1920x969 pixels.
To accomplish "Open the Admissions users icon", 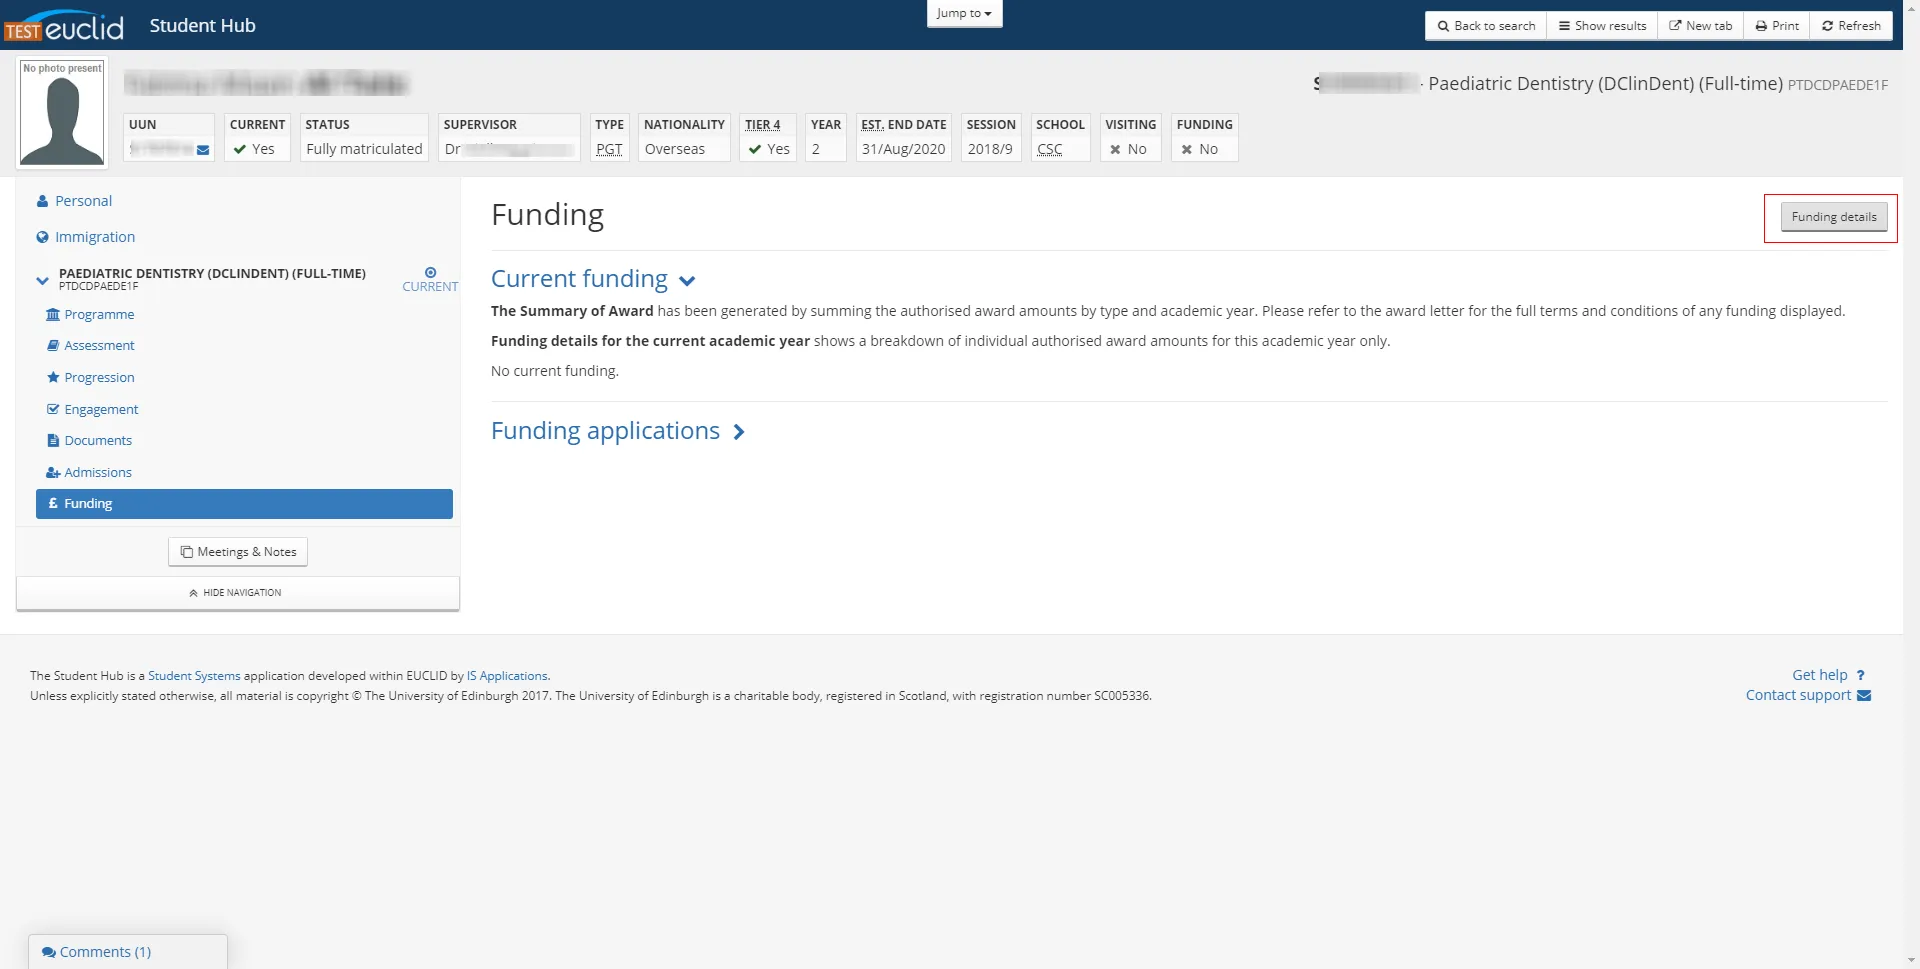I will pyautogui.click(x=52, y=472).
